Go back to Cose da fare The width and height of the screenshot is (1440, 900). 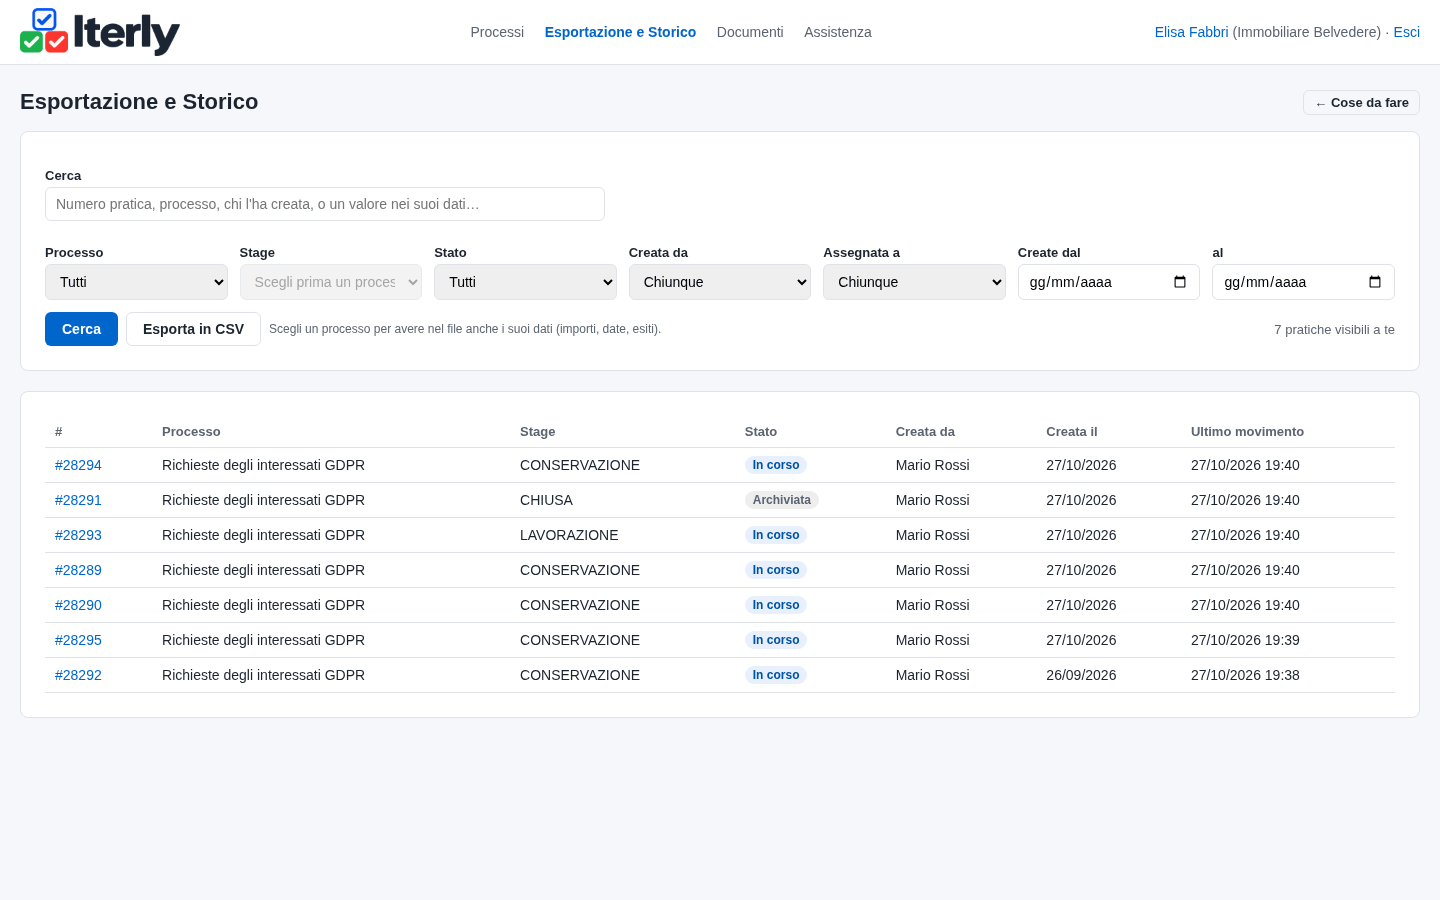1361,103
